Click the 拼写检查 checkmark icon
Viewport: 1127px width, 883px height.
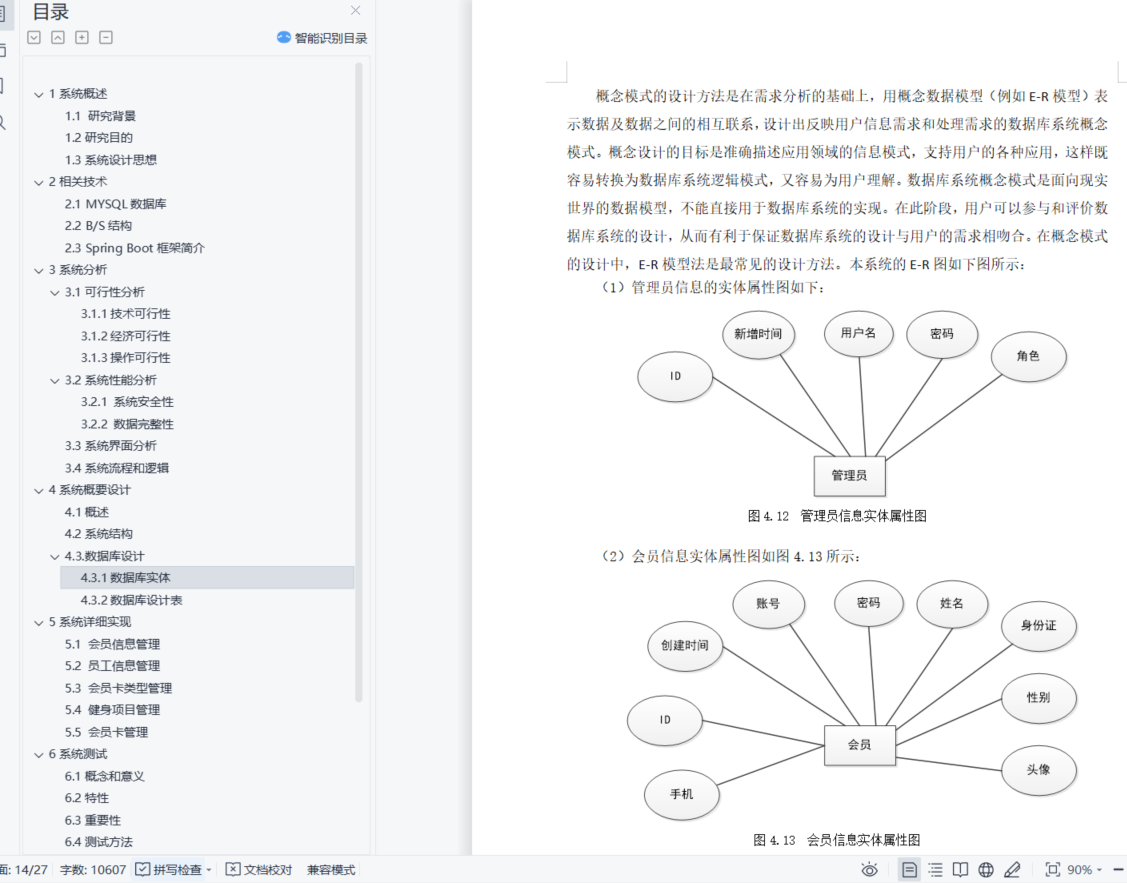click(x=142, y=870)
